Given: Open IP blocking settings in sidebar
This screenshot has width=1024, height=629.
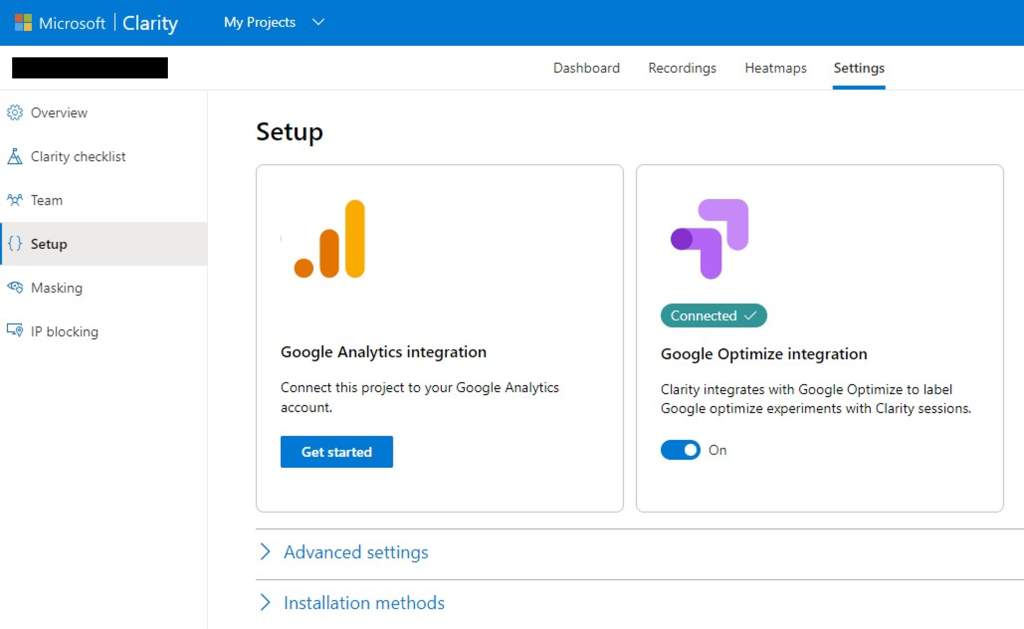Looking at the screenshot, I should 104,331.
